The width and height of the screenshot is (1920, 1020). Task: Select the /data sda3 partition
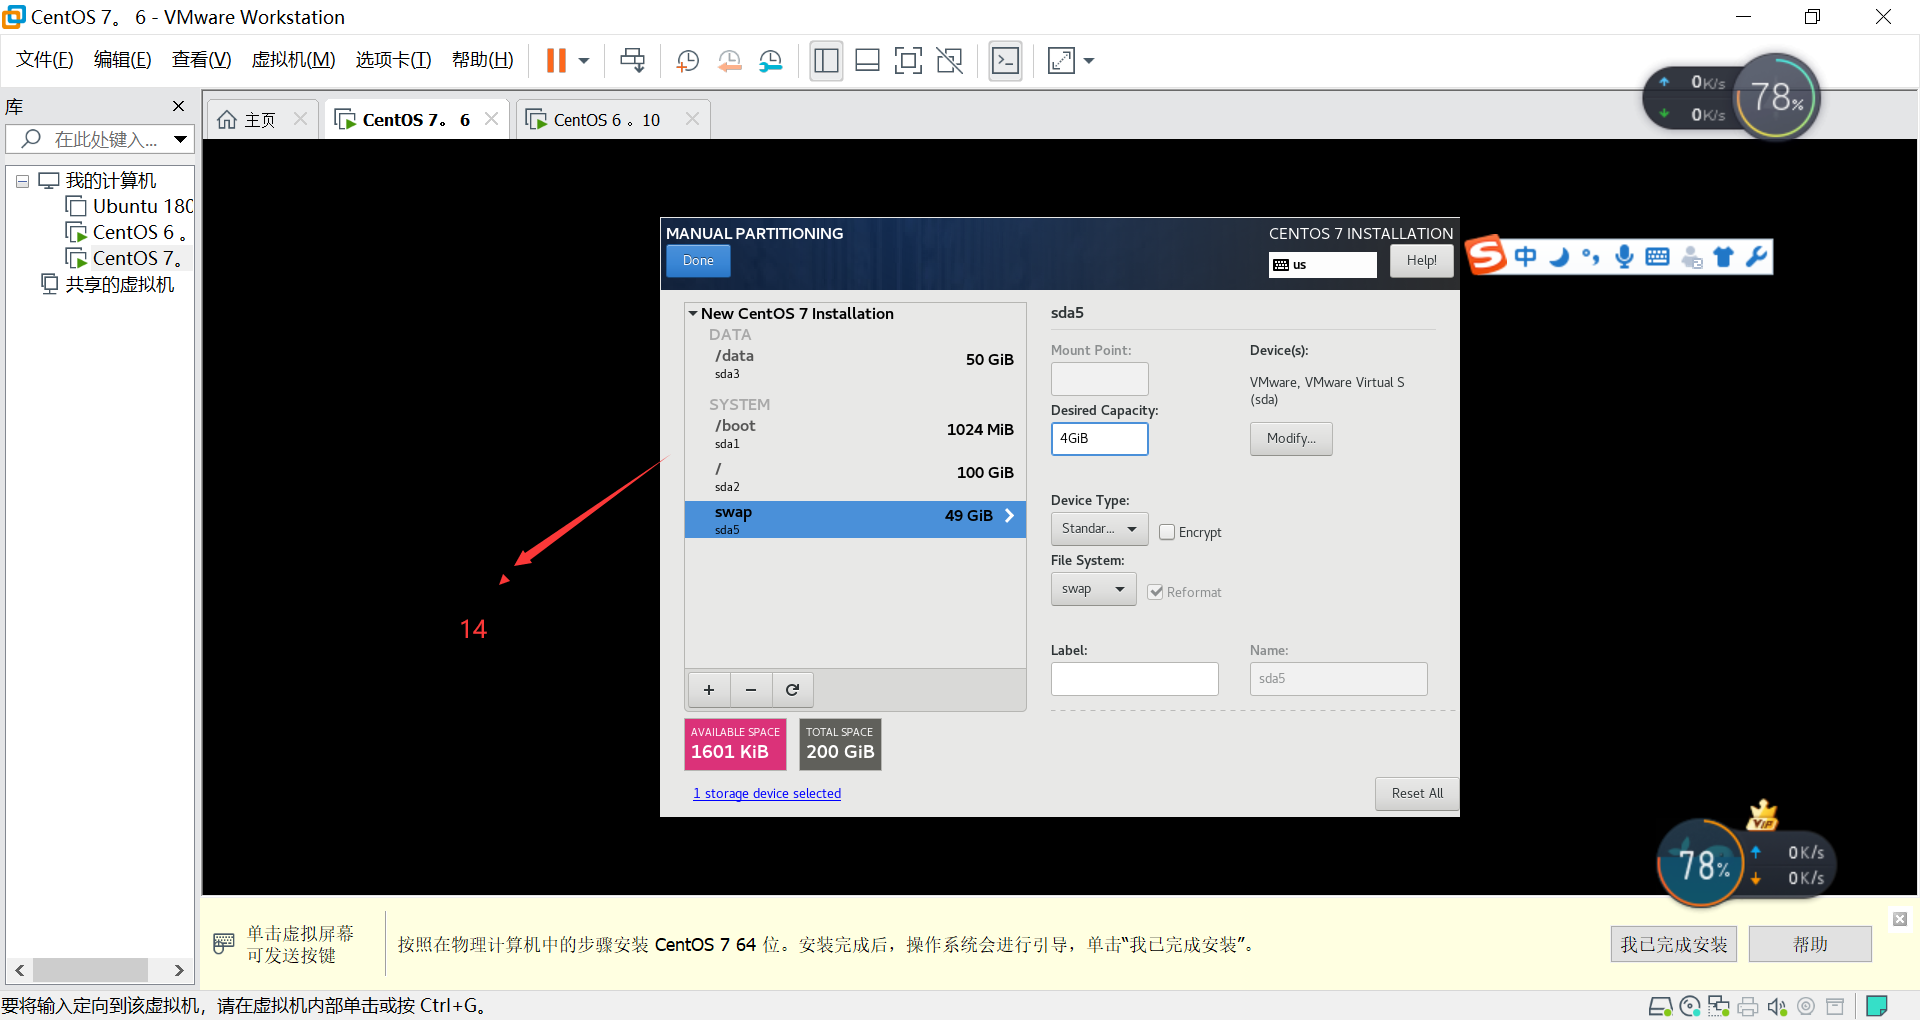pyautogui.click(x=855, y=364)
